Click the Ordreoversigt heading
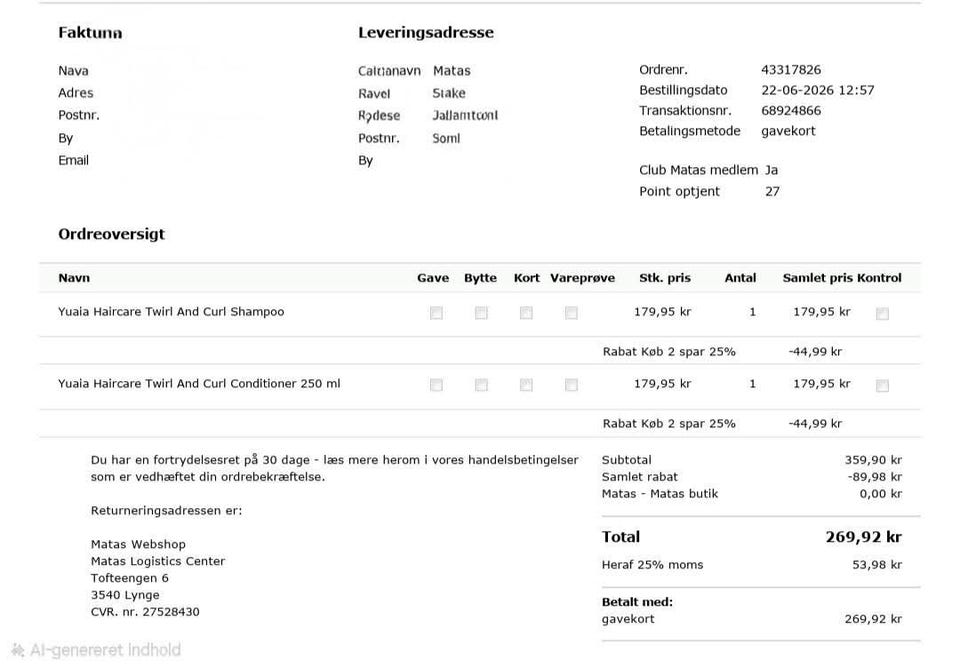The width and height of the screenshot is (960, 668). pos(111,234)
